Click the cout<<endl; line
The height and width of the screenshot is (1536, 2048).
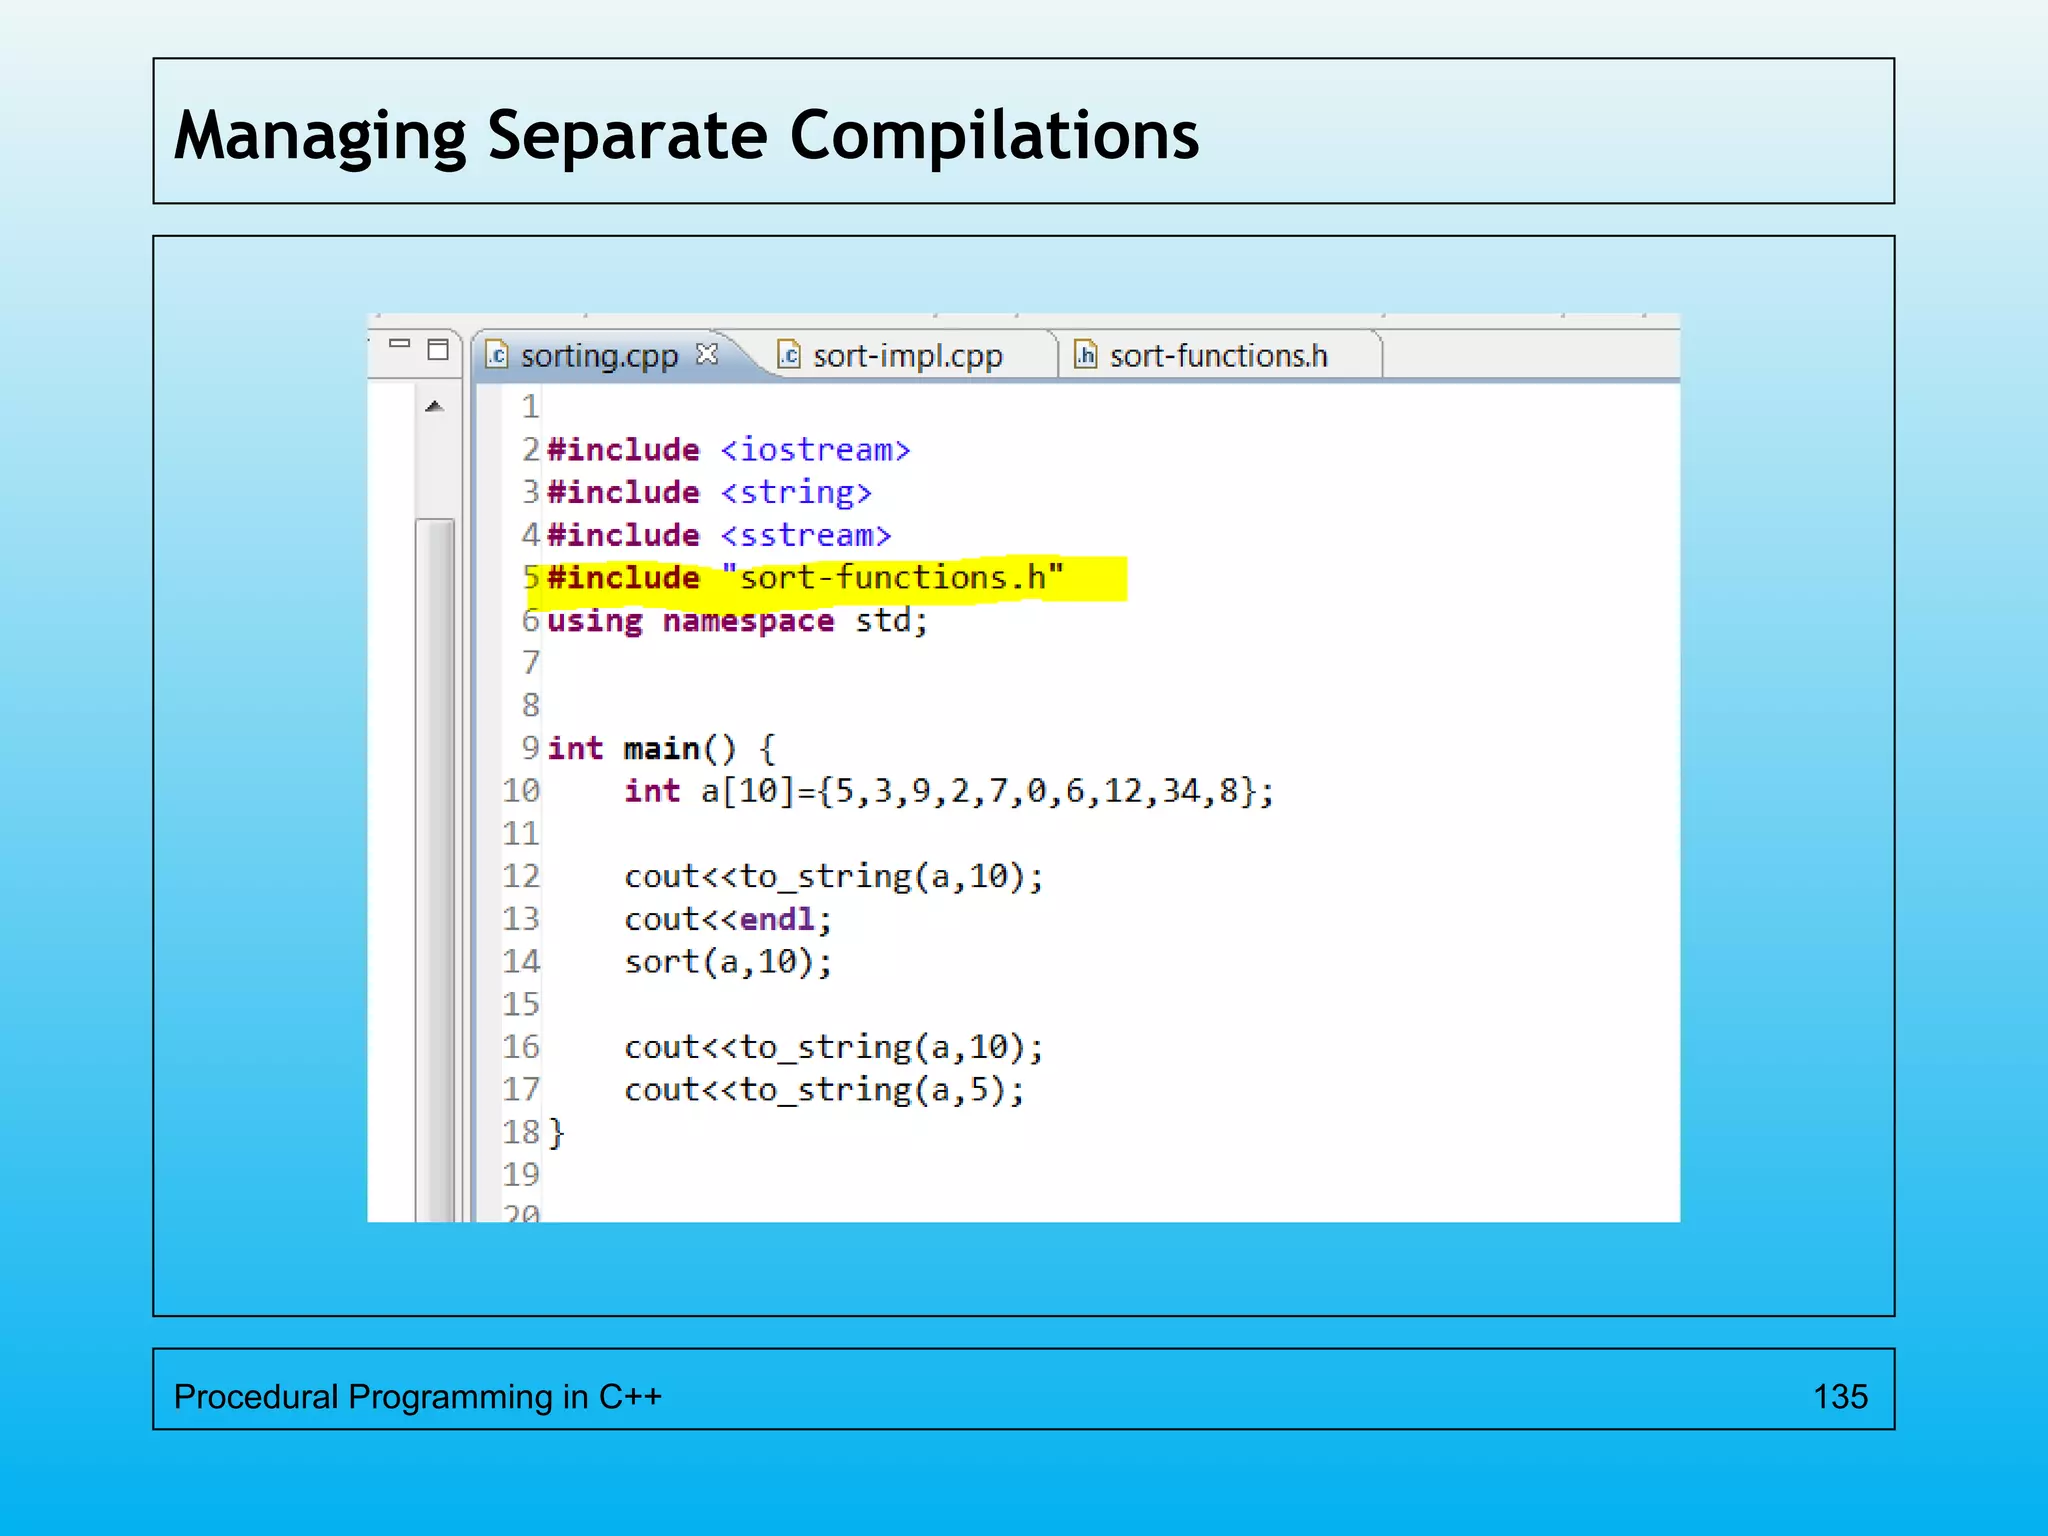click(728, 920)
